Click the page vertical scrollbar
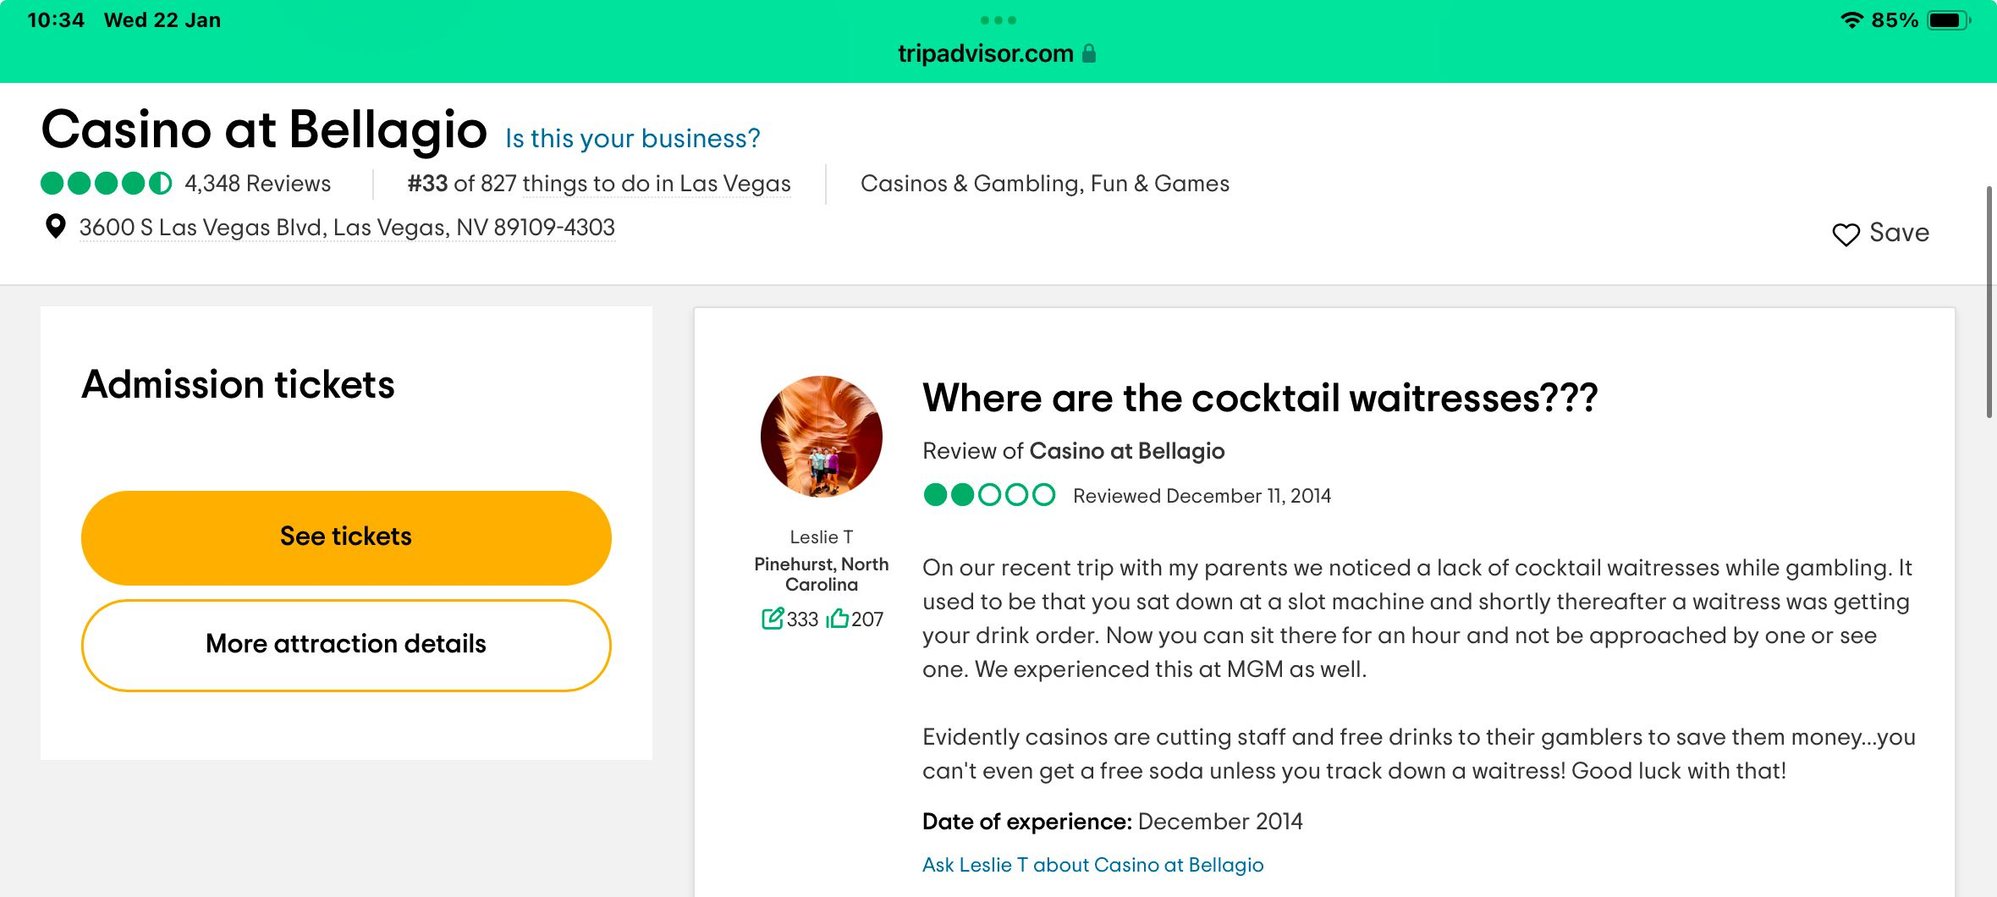This screenshot has height=897, width=1997. point(1990,301)
